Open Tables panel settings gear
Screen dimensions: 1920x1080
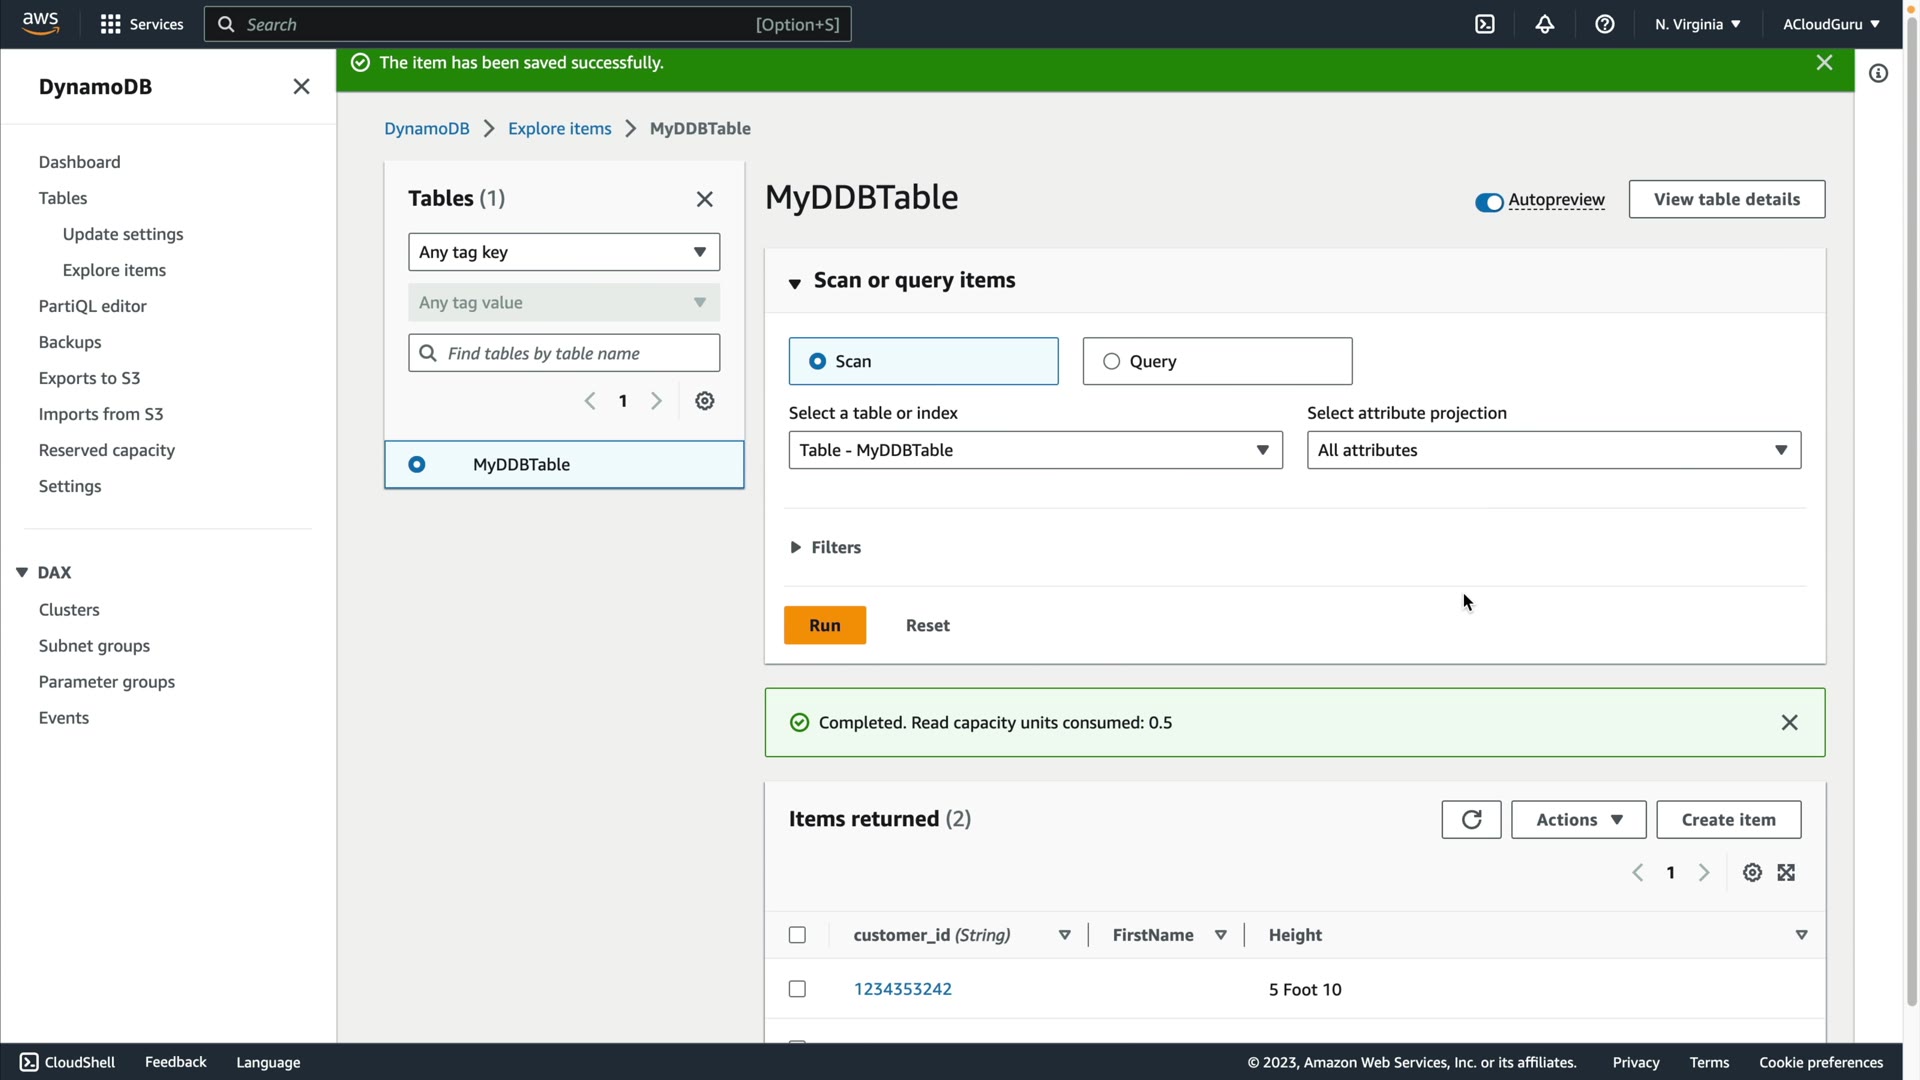point(705,401)
